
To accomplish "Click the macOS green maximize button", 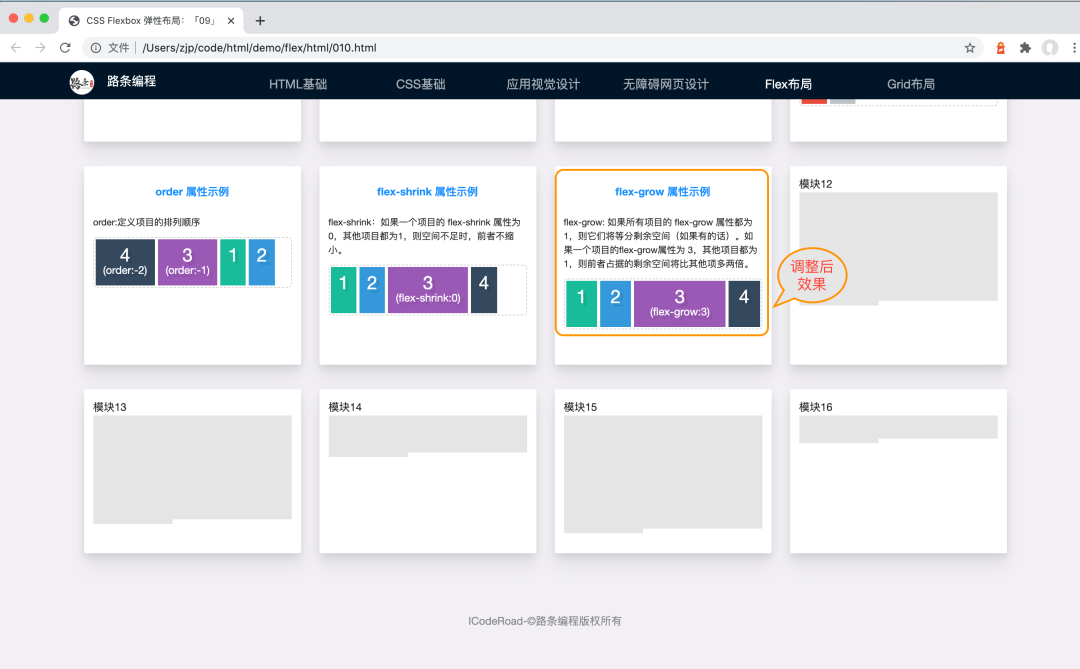I will (44, 19).
